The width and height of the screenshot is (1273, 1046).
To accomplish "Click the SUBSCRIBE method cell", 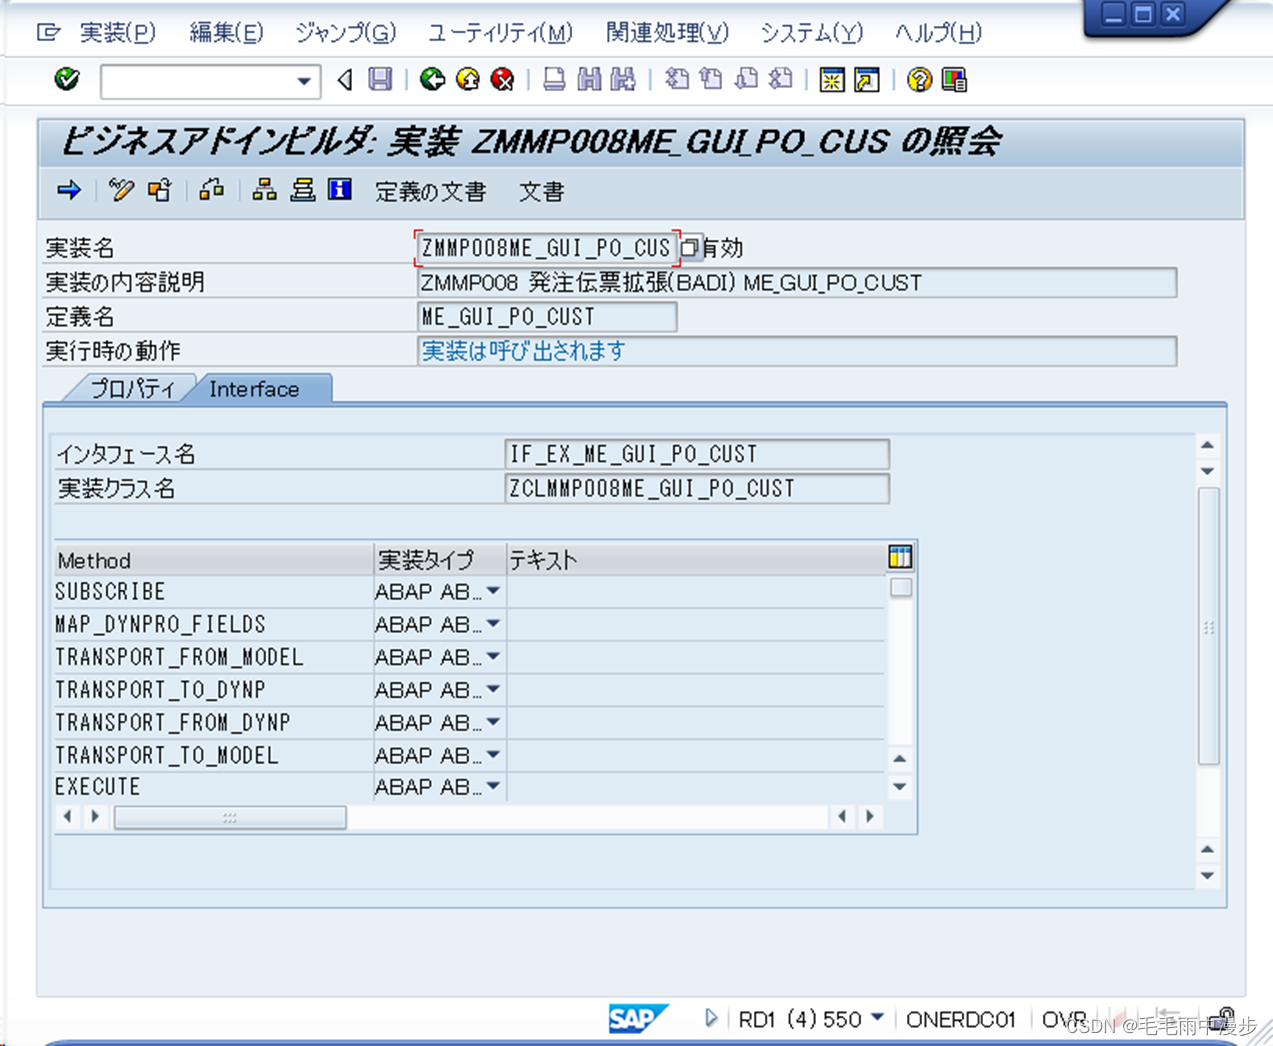I will tap(213, 591).
